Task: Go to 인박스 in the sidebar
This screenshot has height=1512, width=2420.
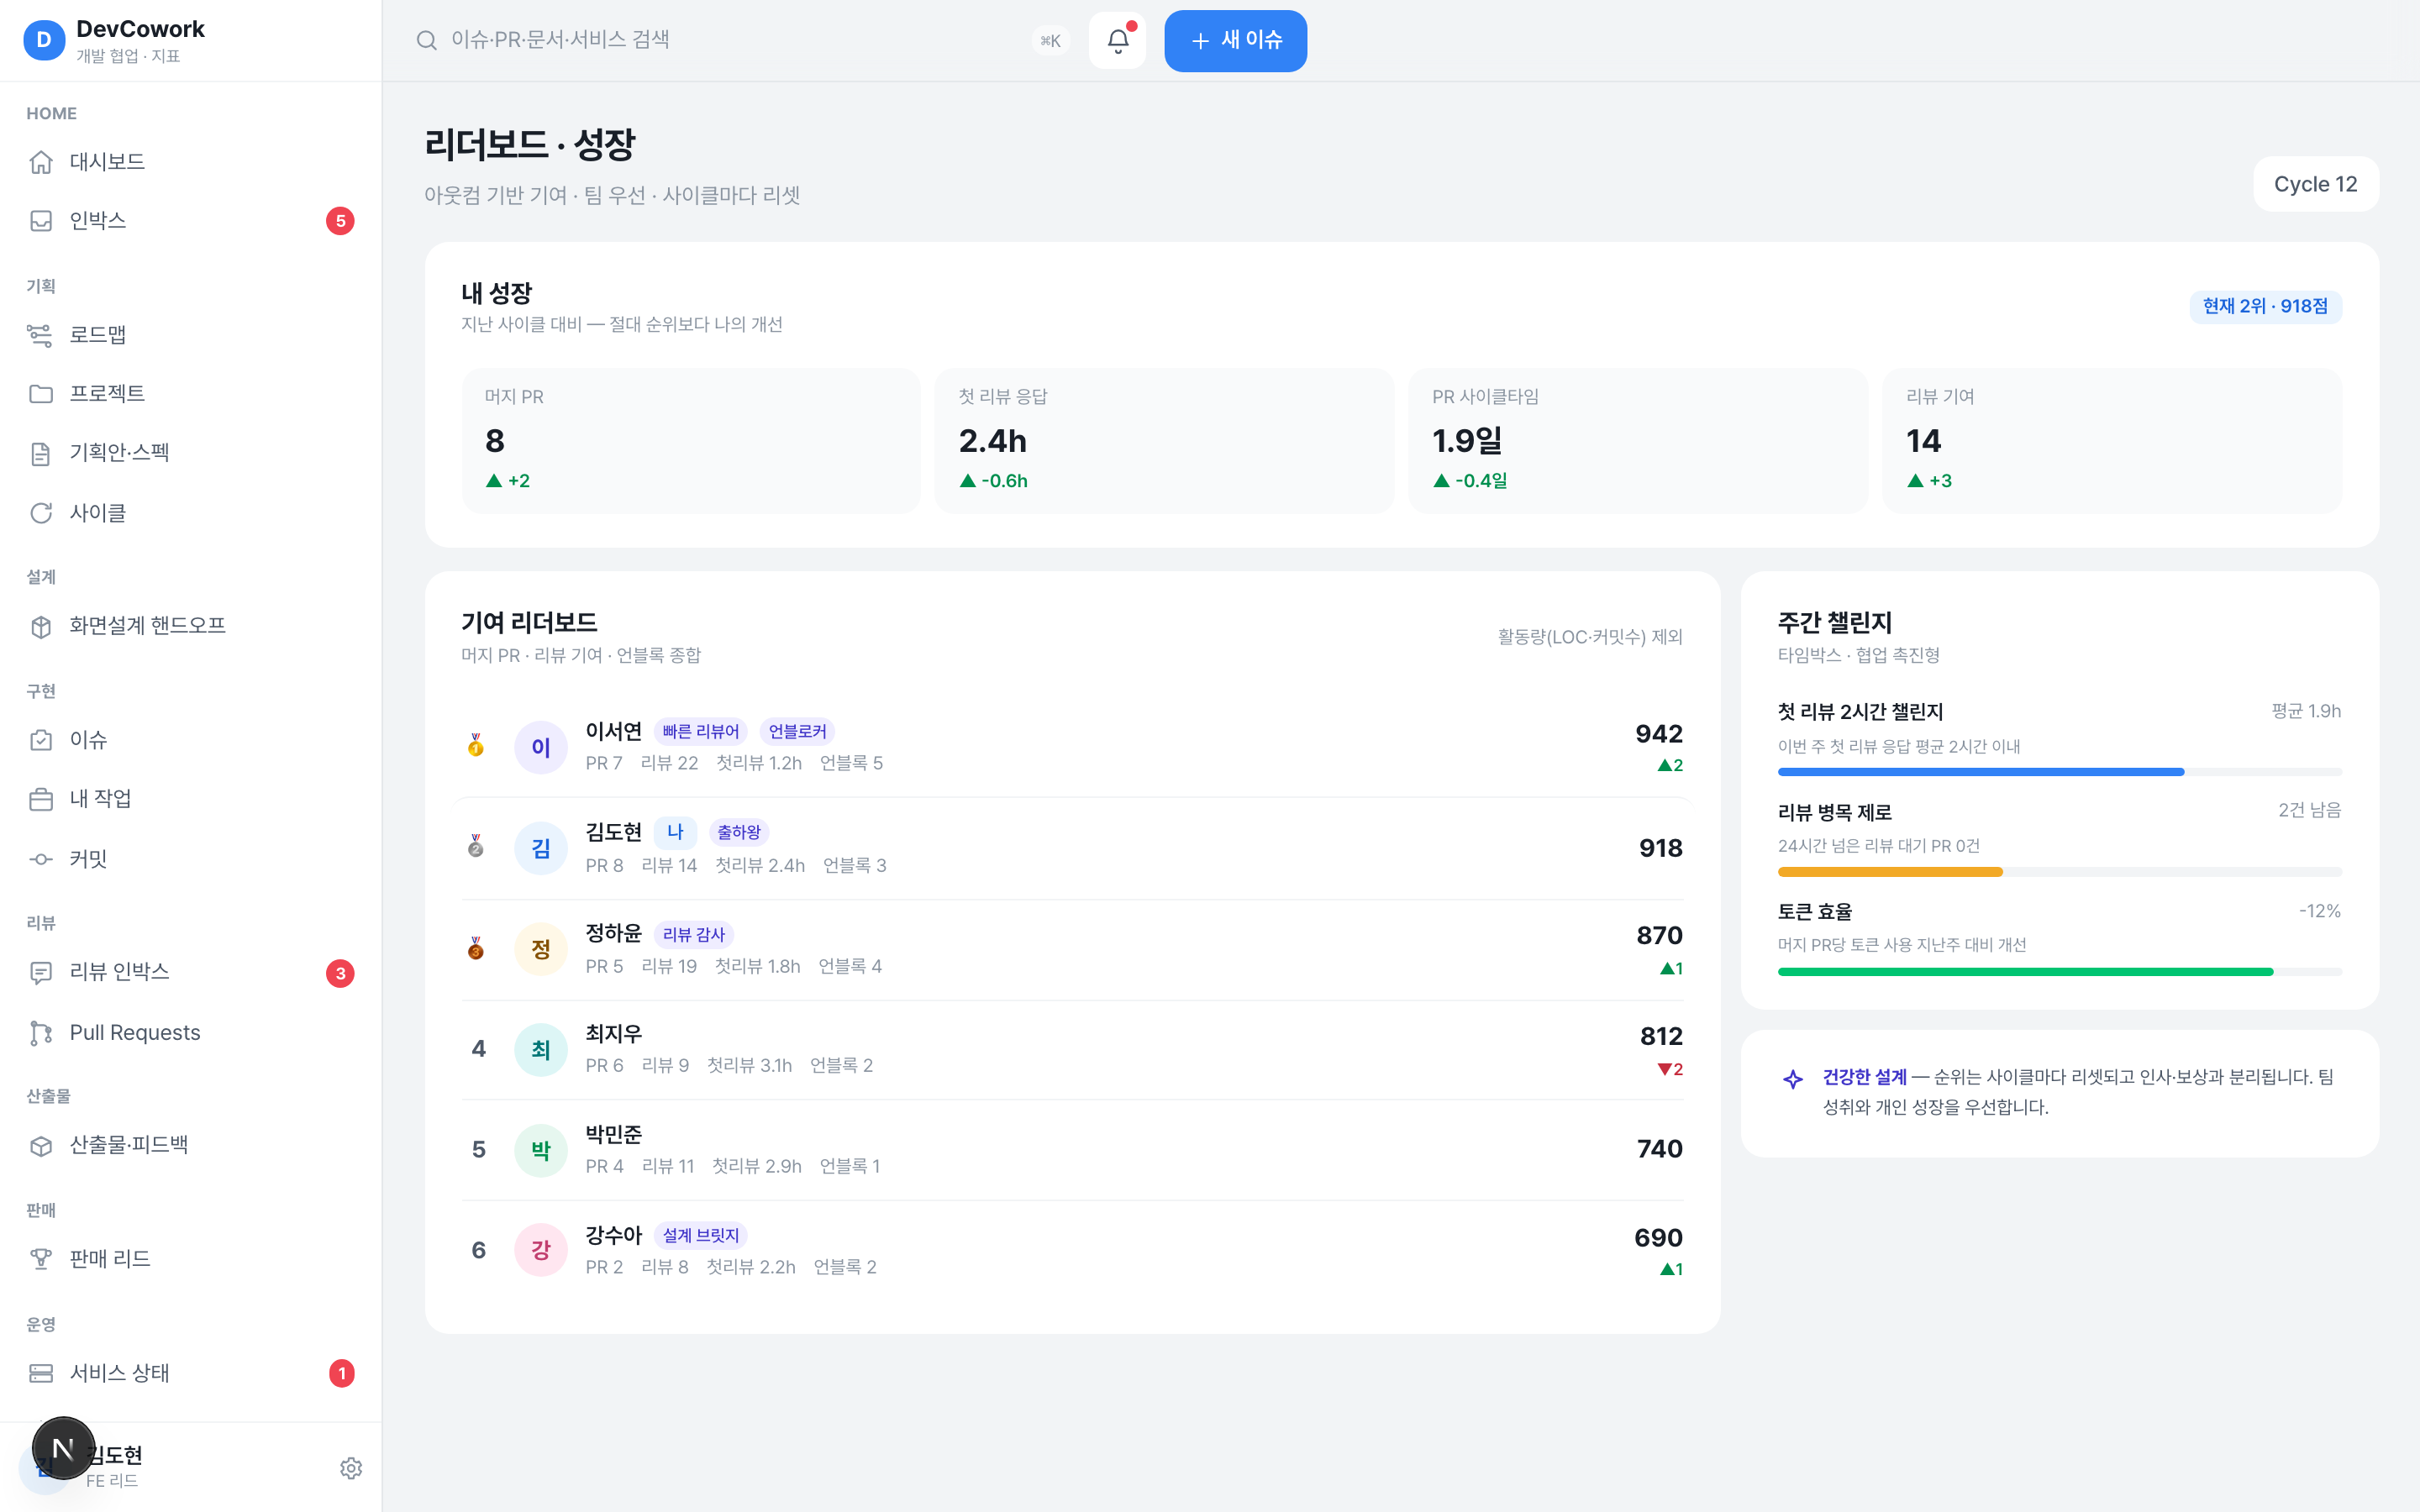Action: point(190,221)
